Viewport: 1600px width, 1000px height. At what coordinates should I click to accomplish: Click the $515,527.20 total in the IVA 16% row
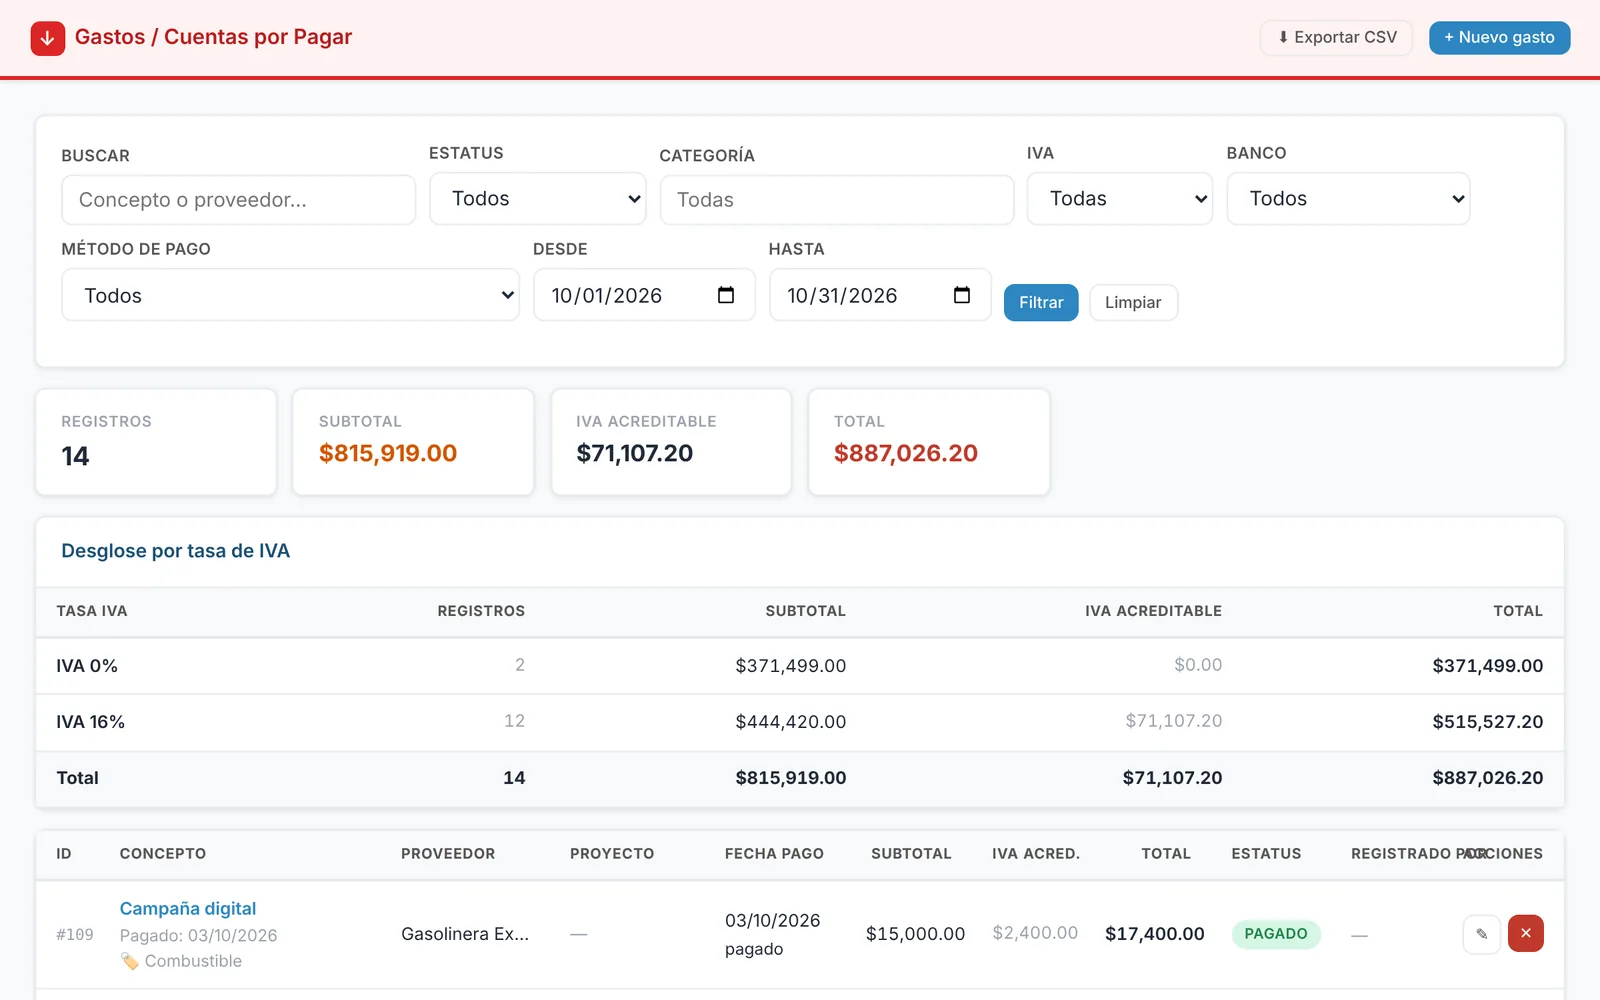coord(1487,722)
